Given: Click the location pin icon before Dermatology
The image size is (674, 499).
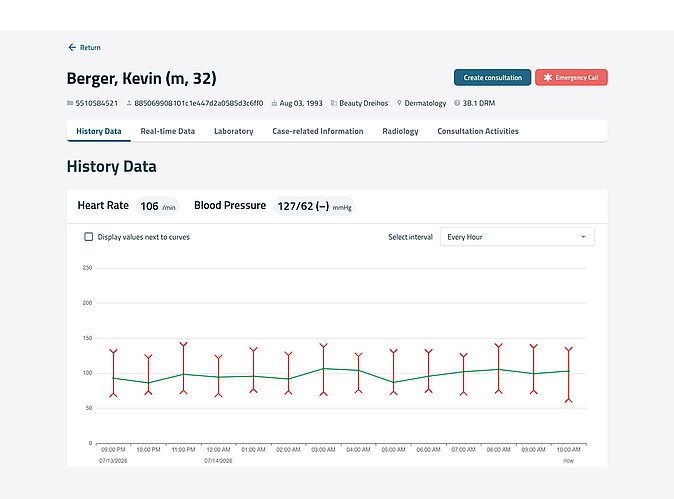Looking at the screenshot, I should point(399,103).
